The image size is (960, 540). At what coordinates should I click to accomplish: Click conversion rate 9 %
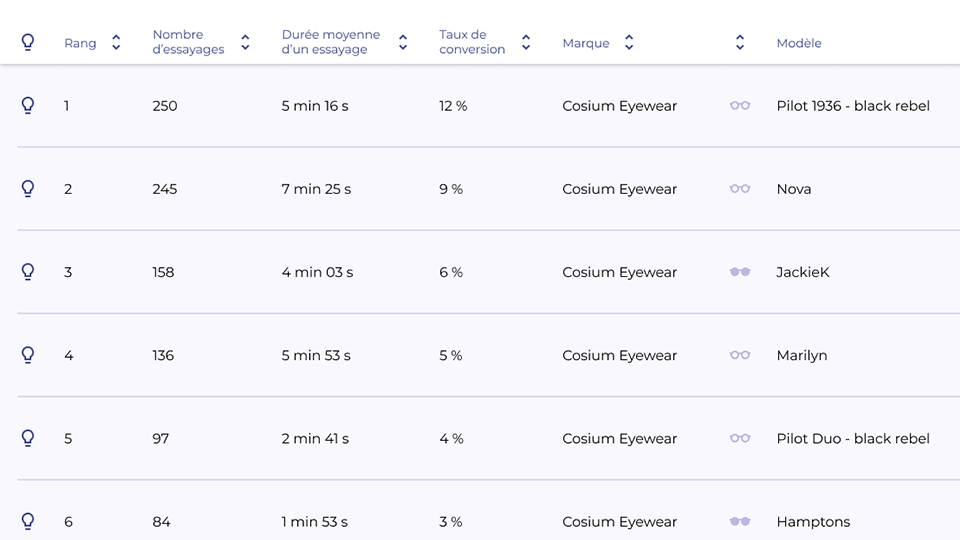pyautogui.click(x=451, y=189)
